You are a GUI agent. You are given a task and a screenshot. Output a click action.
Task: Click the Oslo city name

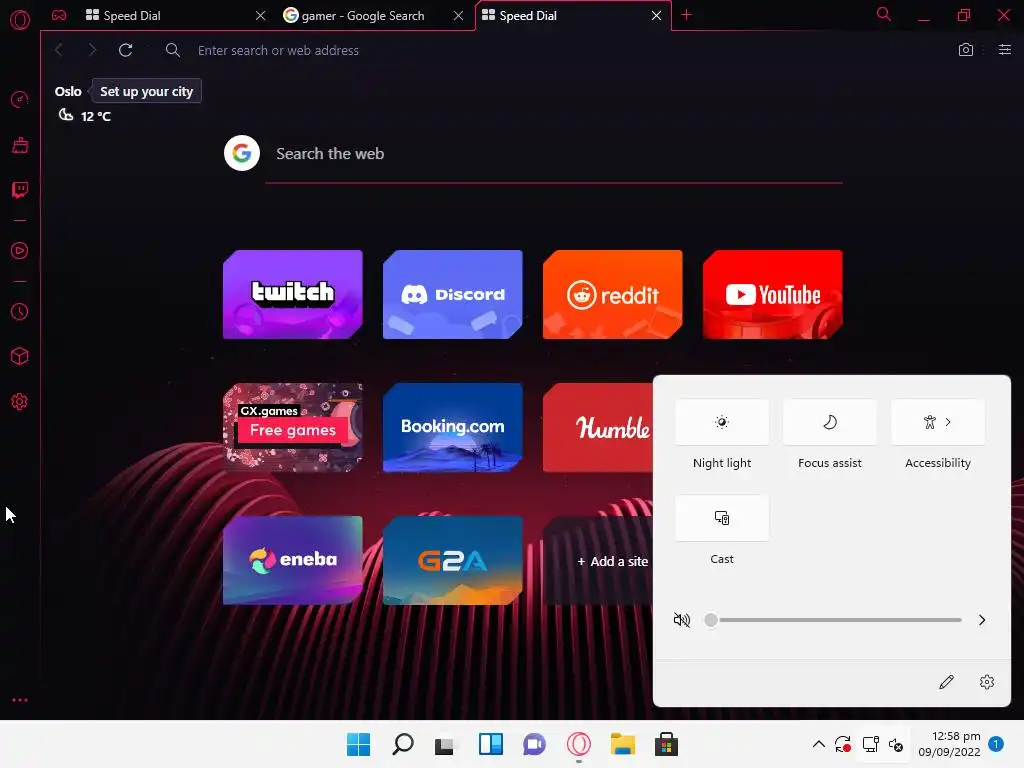pyautogui.click(x=68, y=91)
